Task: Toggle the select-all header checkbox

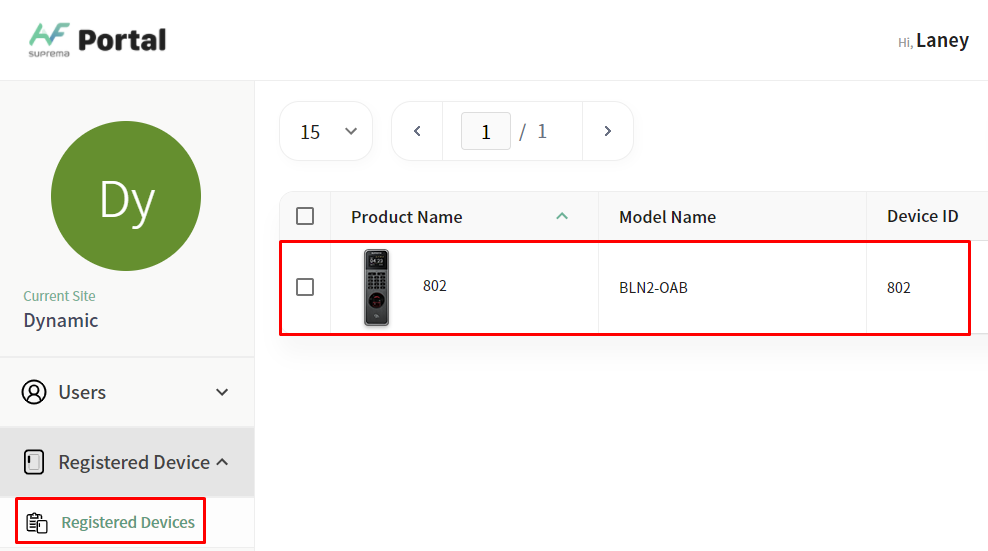Action: click(x=305, y=216)
